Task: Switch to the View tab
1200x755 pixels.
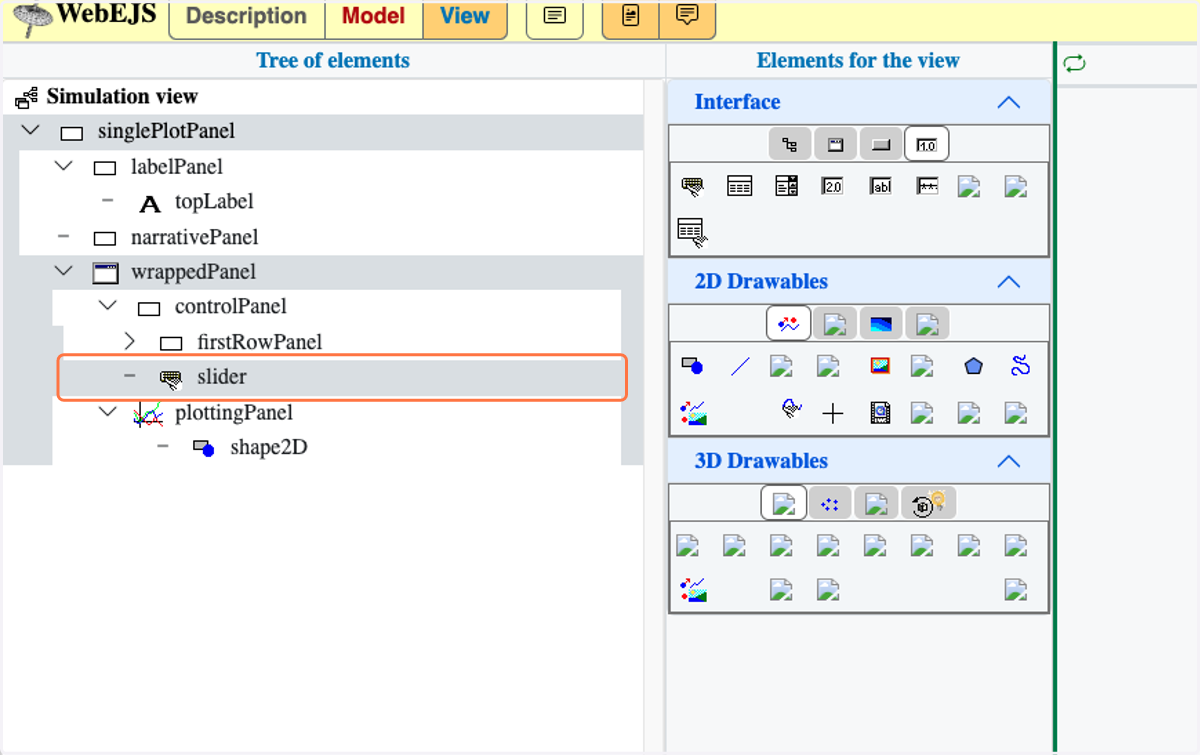Action: point(465,17)
